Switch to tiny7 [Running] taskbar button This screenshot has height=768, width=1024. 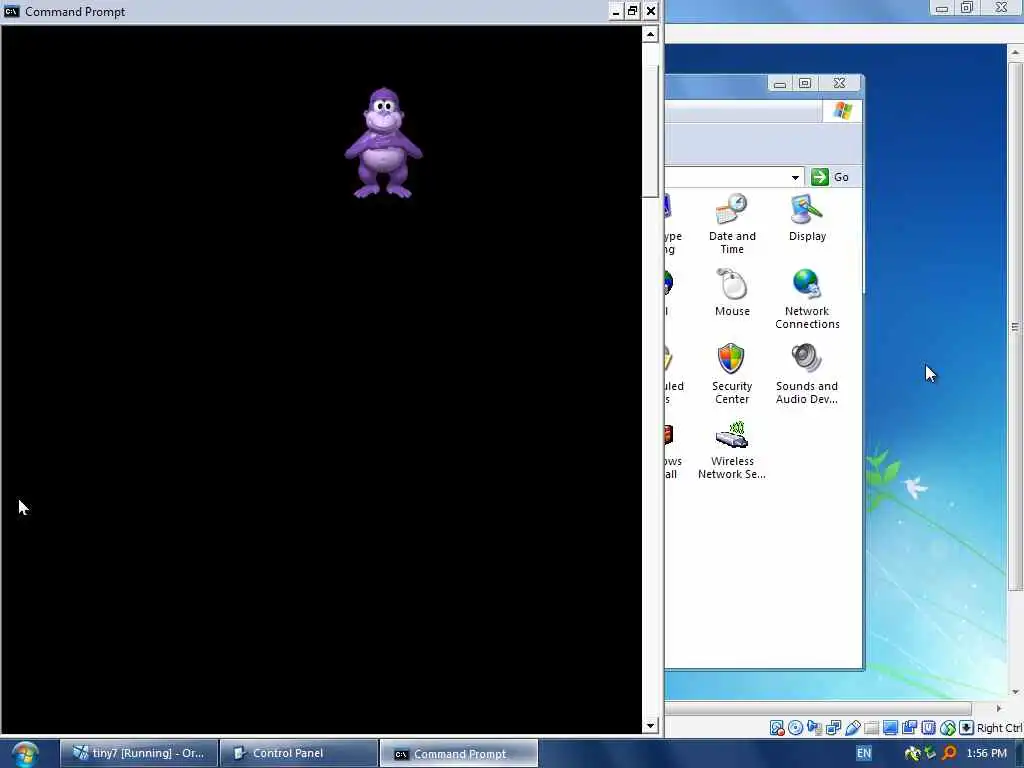click(138, 753)
